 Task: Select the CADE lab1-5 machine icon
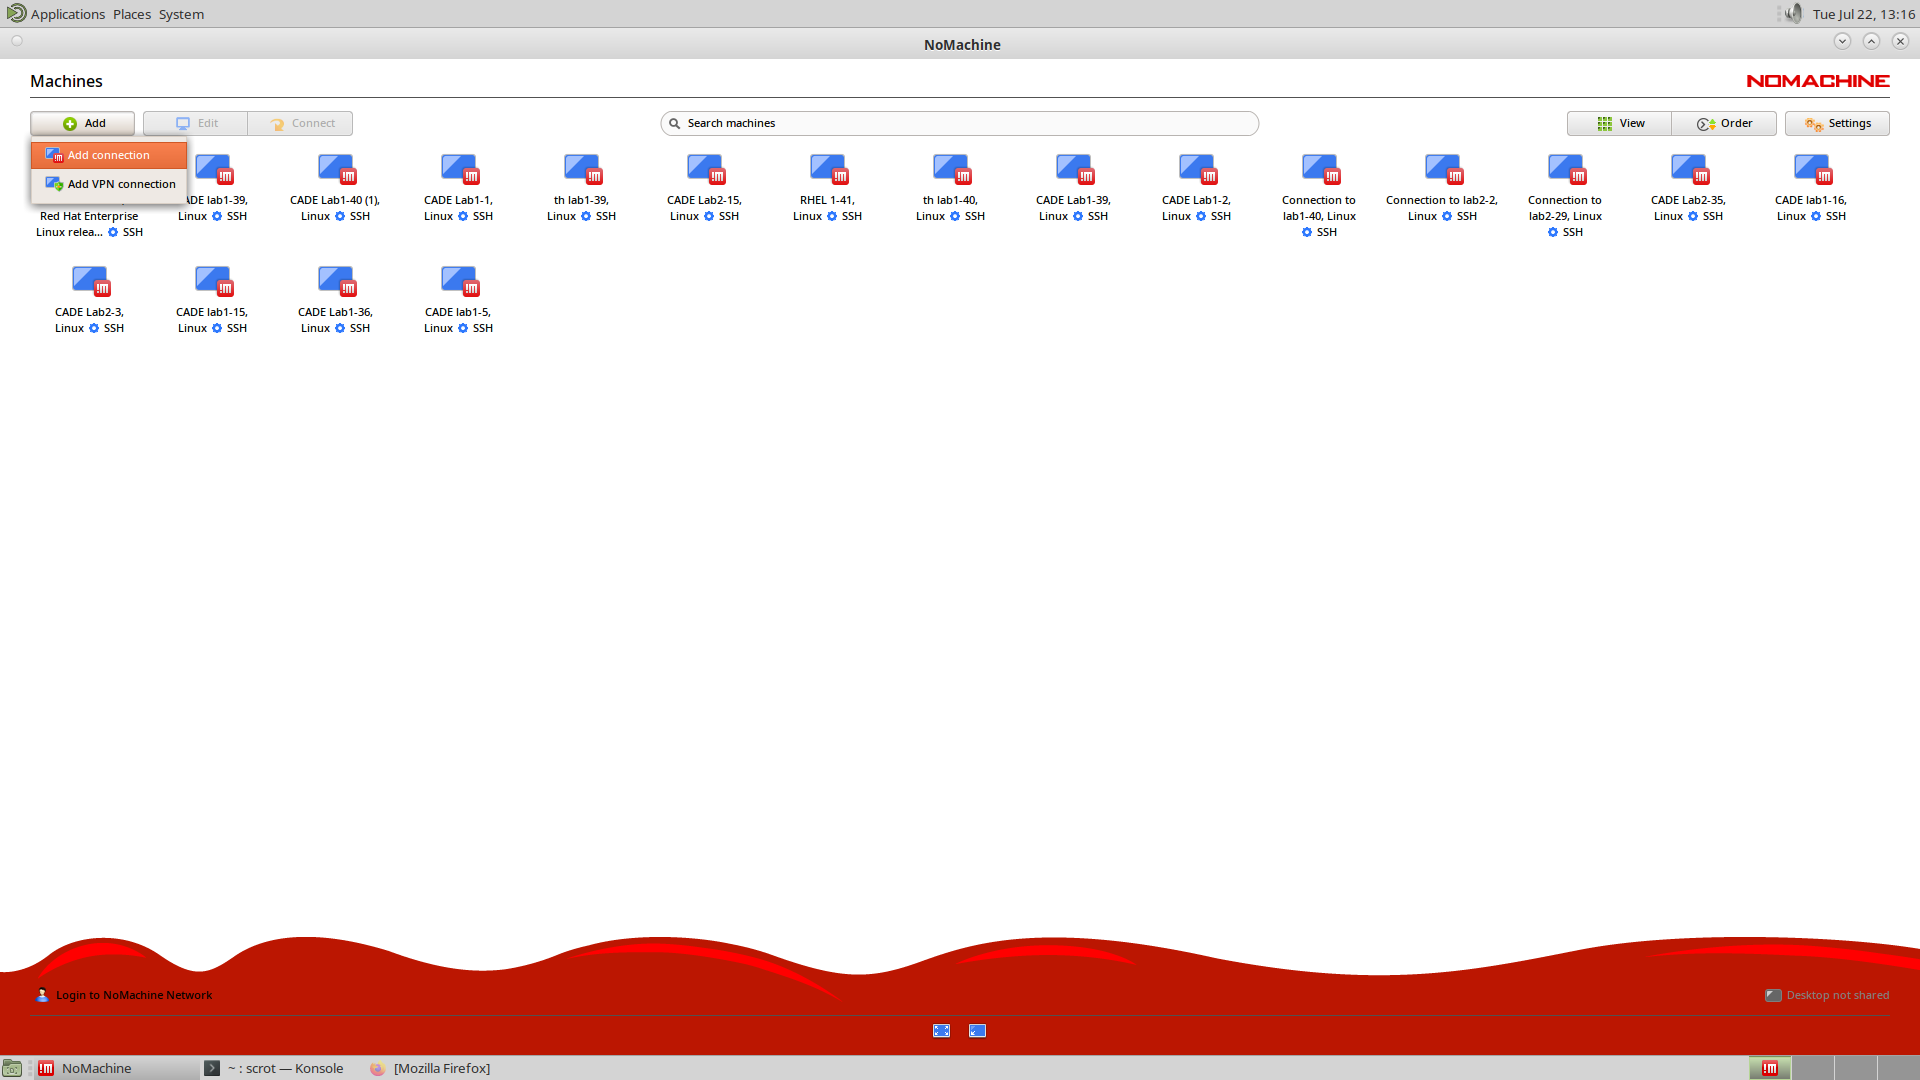point(459,281)
